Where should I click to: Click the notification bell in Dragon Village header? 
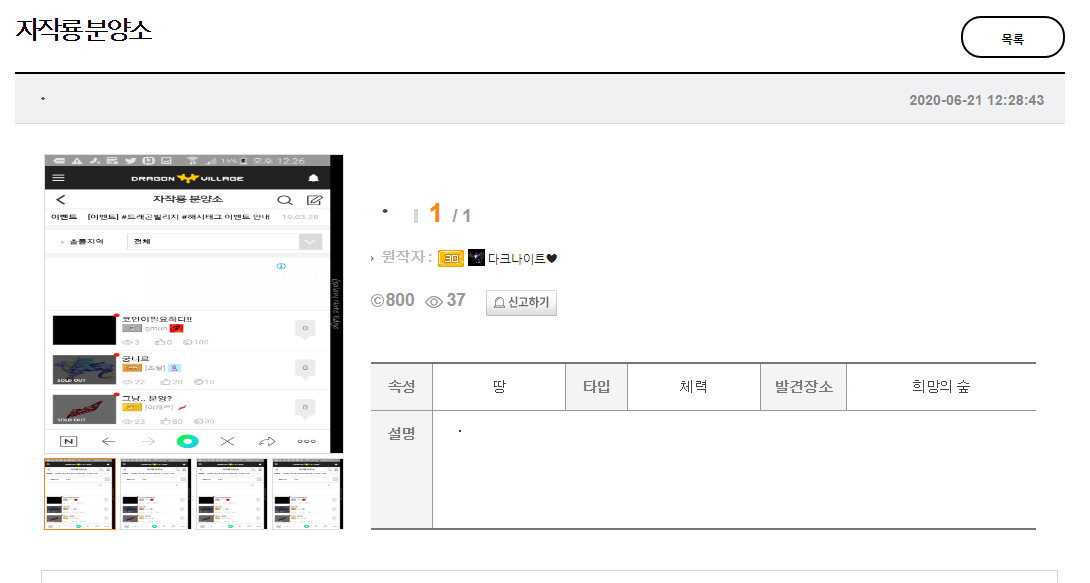tap(314, 178)
